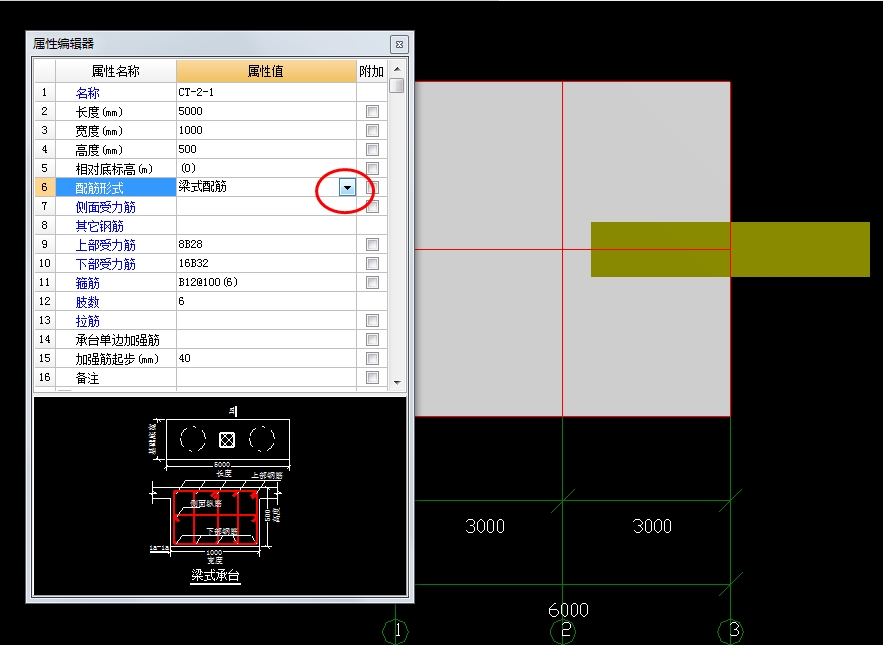Edit the 箍筋 value B12@100(6)
The height and width of the screenshot is (645, 883).
click(266, 282)
